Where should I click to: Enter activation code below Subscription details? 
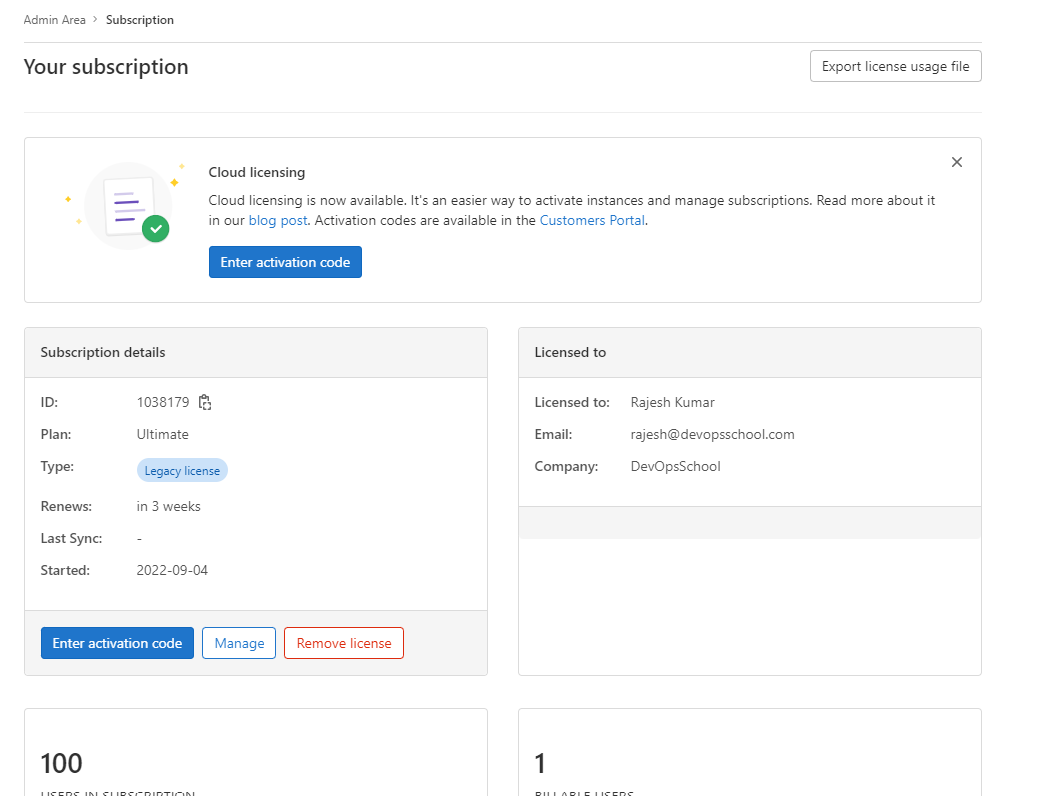click(x=117, y=643)
